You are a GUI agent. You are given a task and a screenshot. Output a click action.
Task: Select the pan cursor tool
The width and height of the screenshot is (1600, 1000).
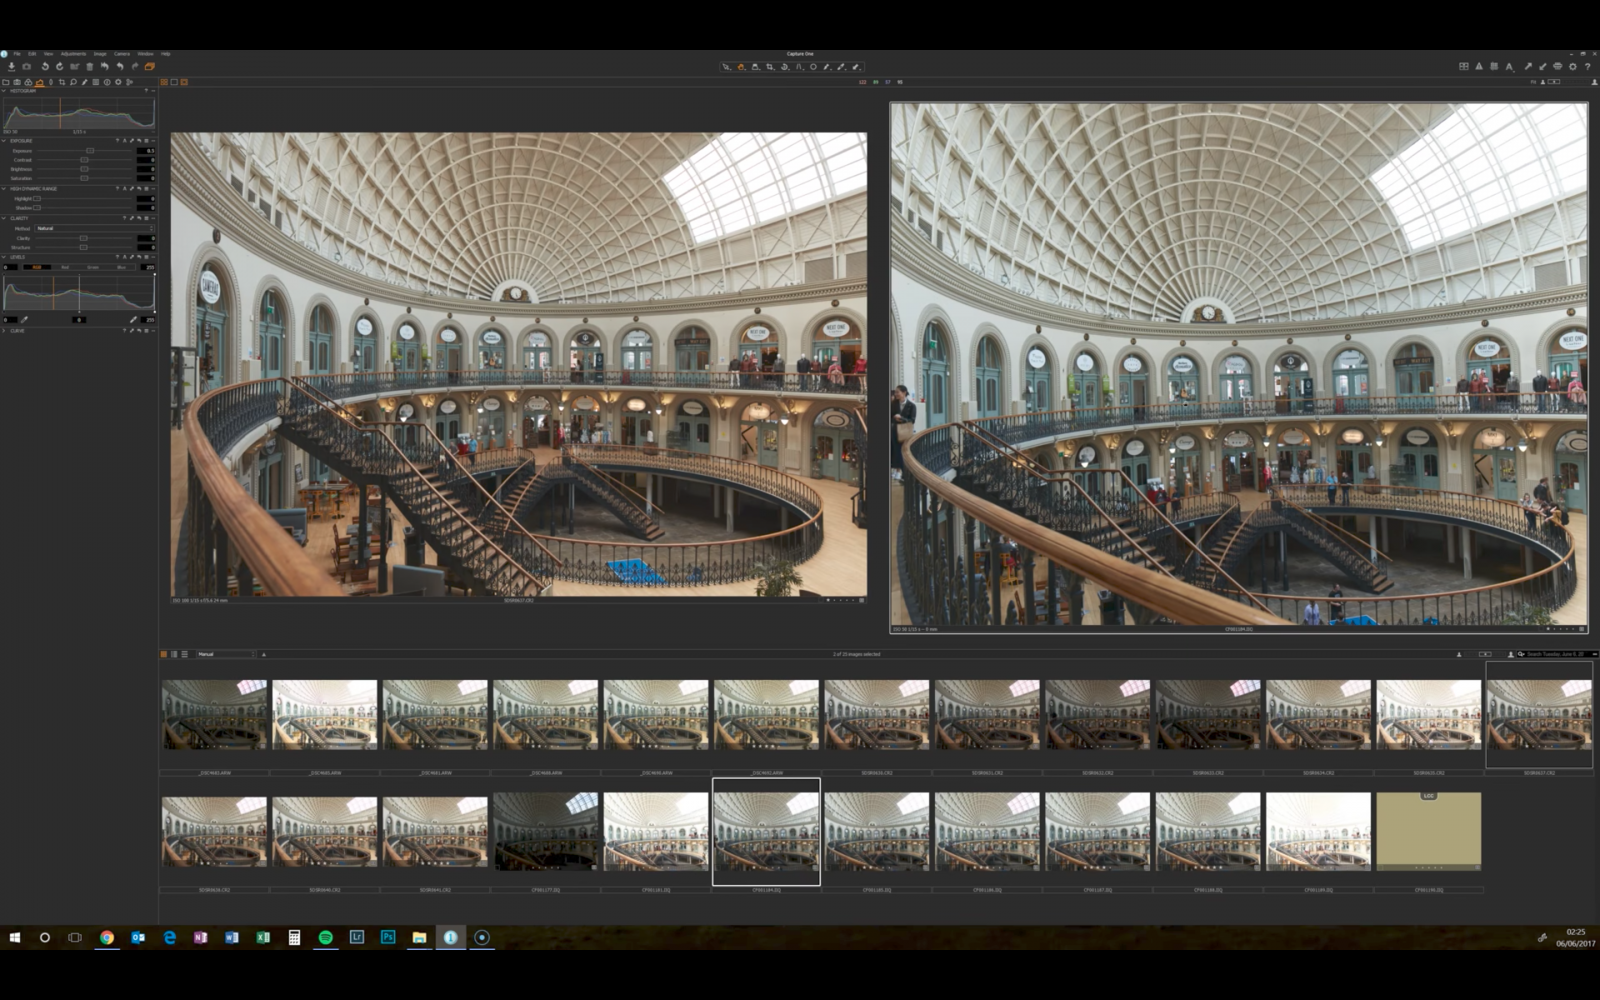(x=741, y=67)
